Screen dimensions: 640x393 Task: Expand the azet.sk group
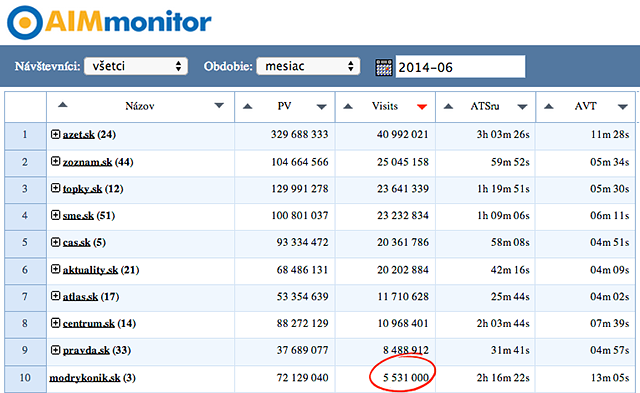[x=56, y=134]
